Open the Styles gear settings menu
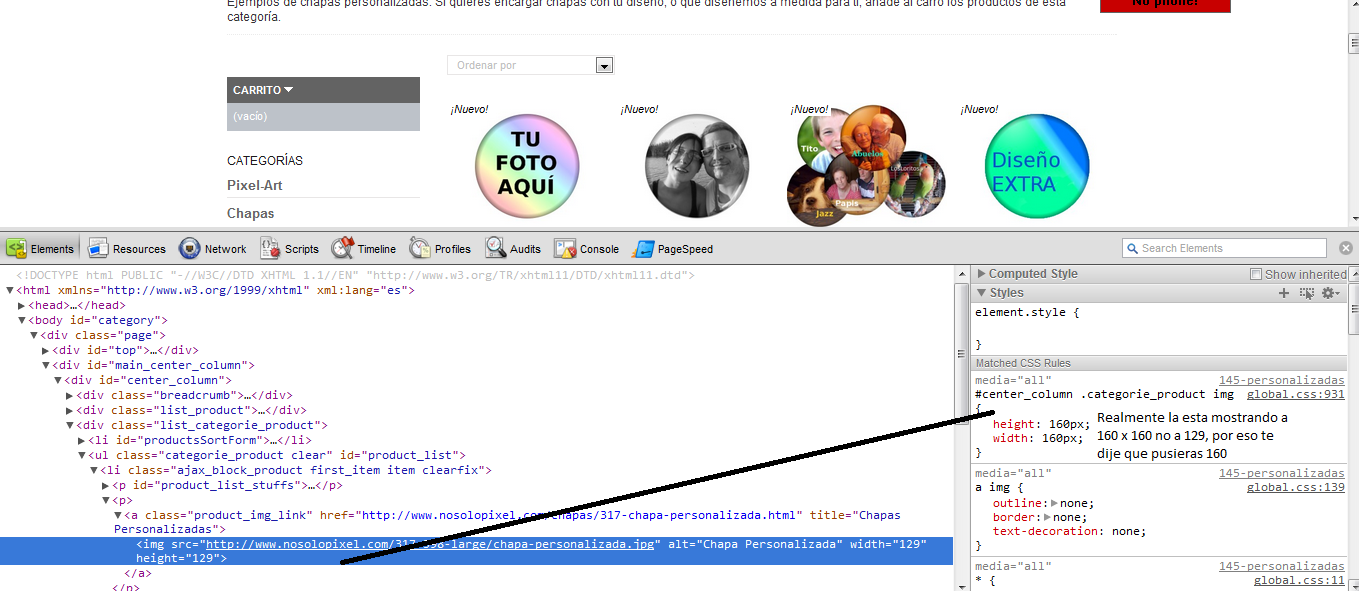This screenshot has height=591, width=1359. [1330, 293]
